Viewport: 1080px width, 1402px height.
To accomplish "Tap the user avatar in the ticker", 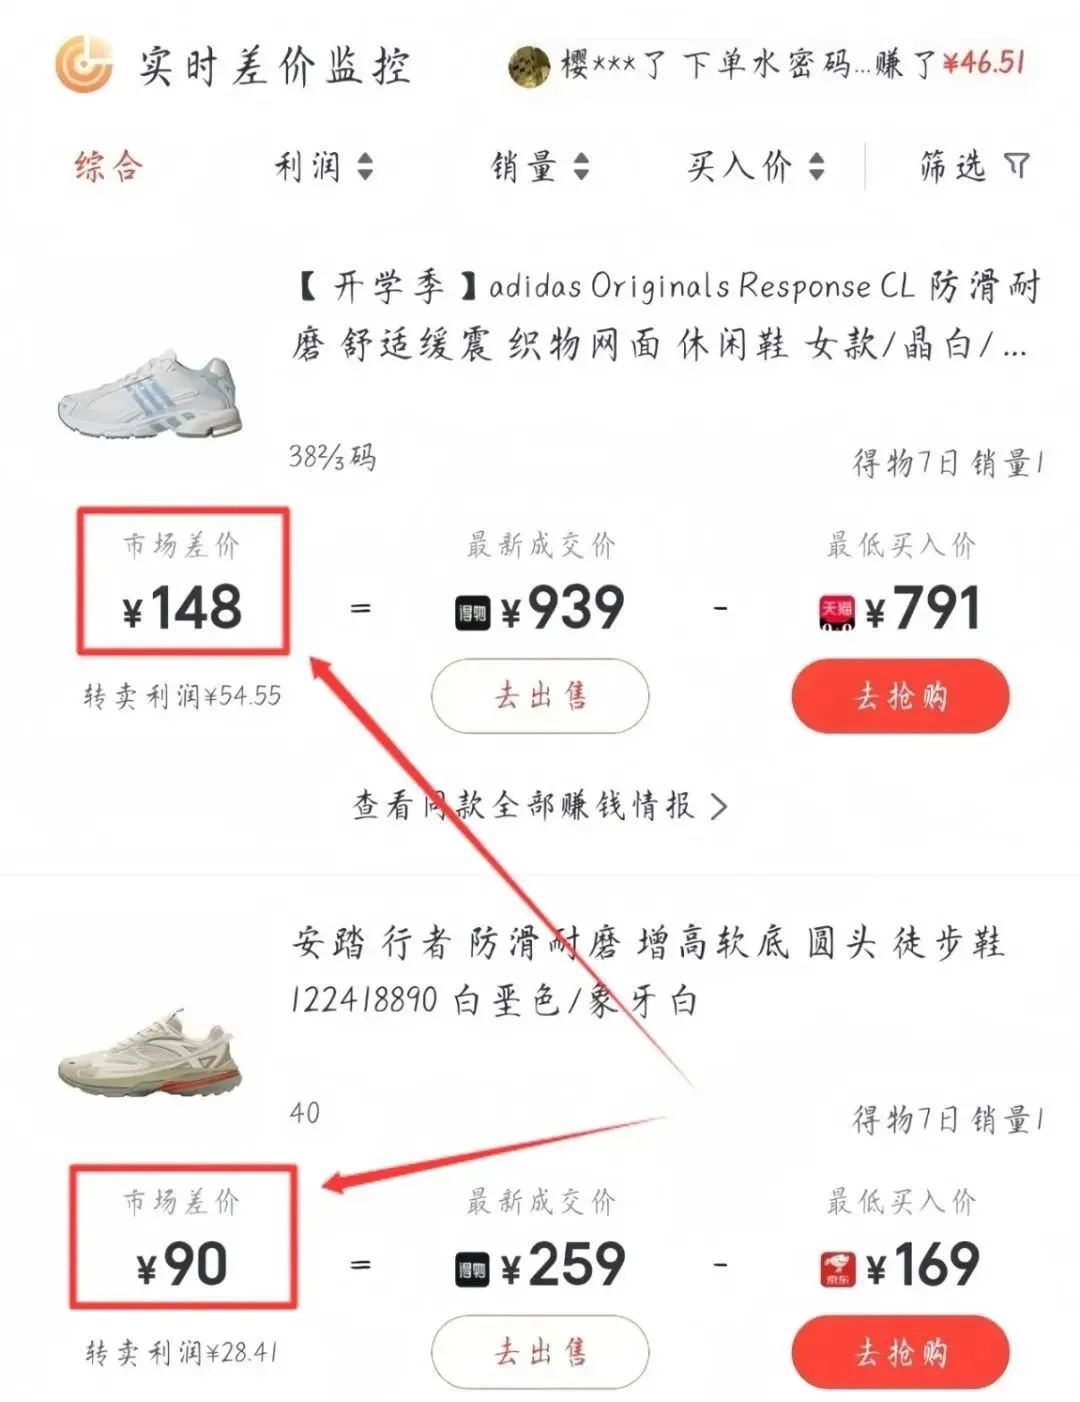I will tap(530, 66).
